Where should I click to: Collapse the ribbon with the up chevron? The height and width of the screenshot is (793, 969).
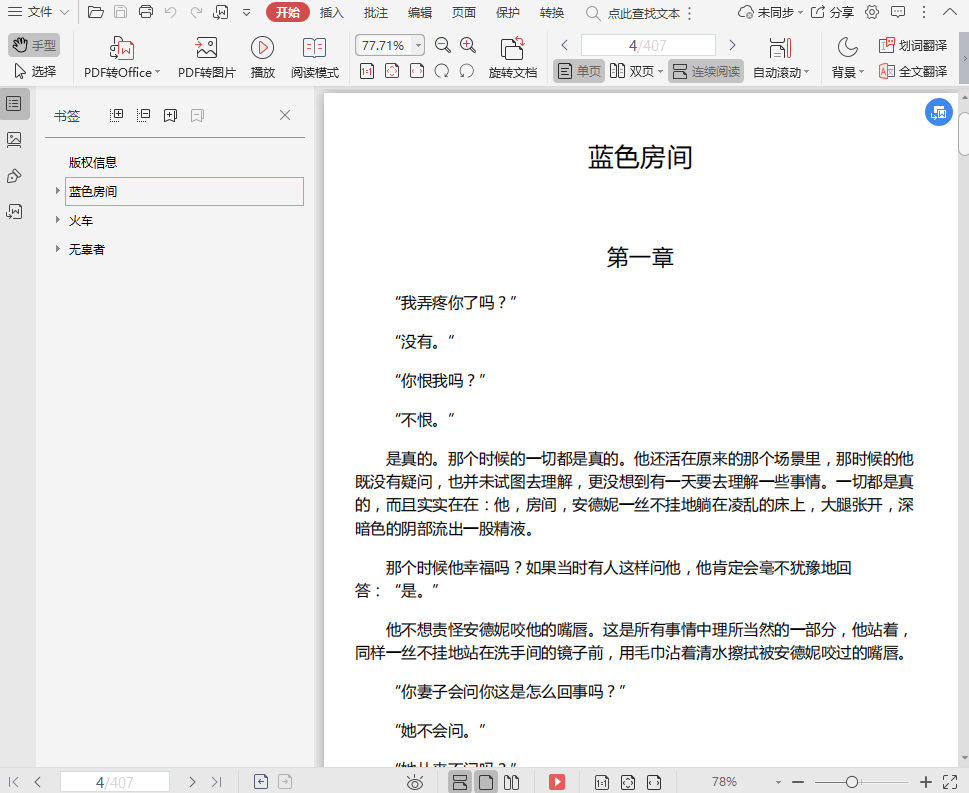point(950,12)
